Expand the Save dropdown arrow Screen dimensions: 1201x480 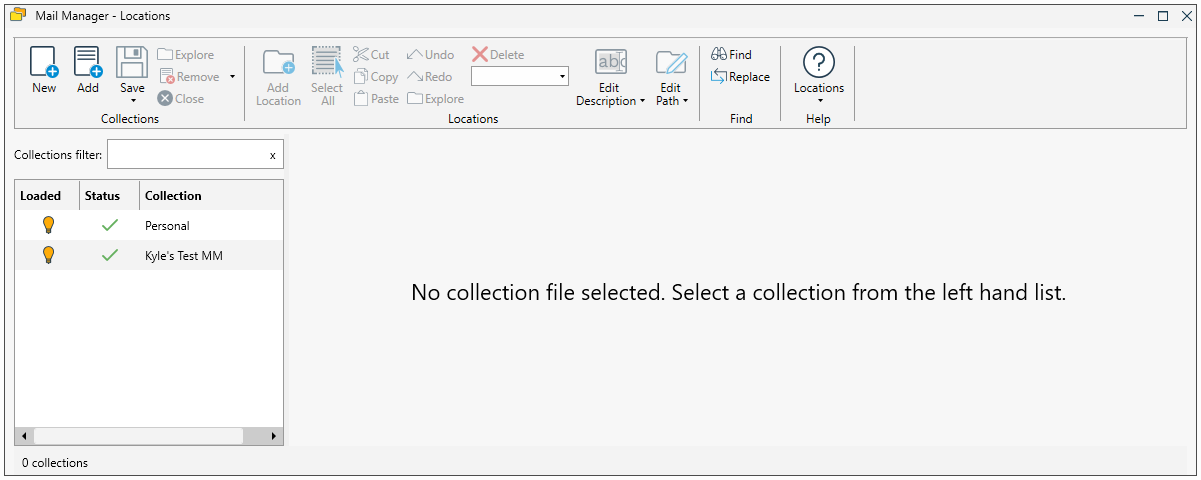(133, 101)
